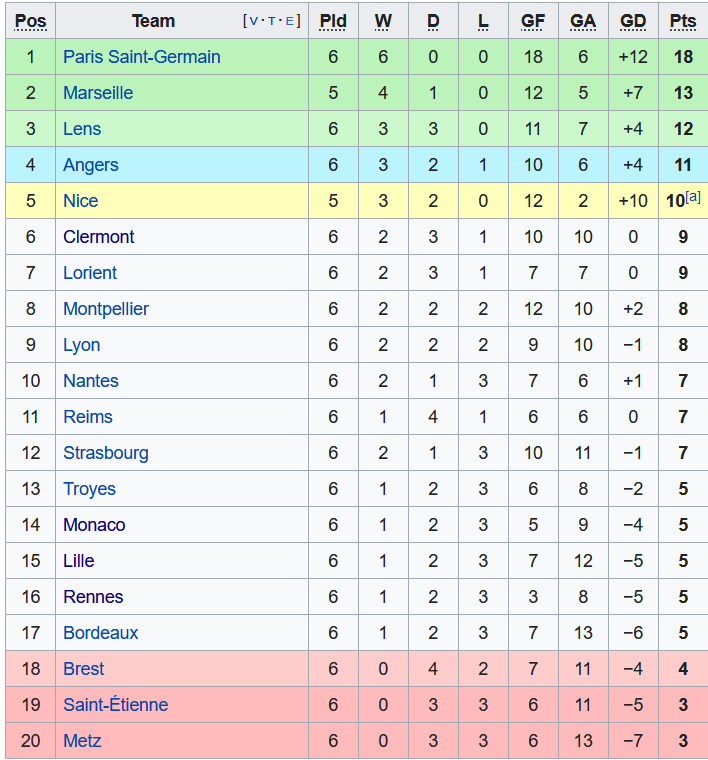Click the T link in the table header
Viewport: 708px width, 760px height.
pos(272,21)
